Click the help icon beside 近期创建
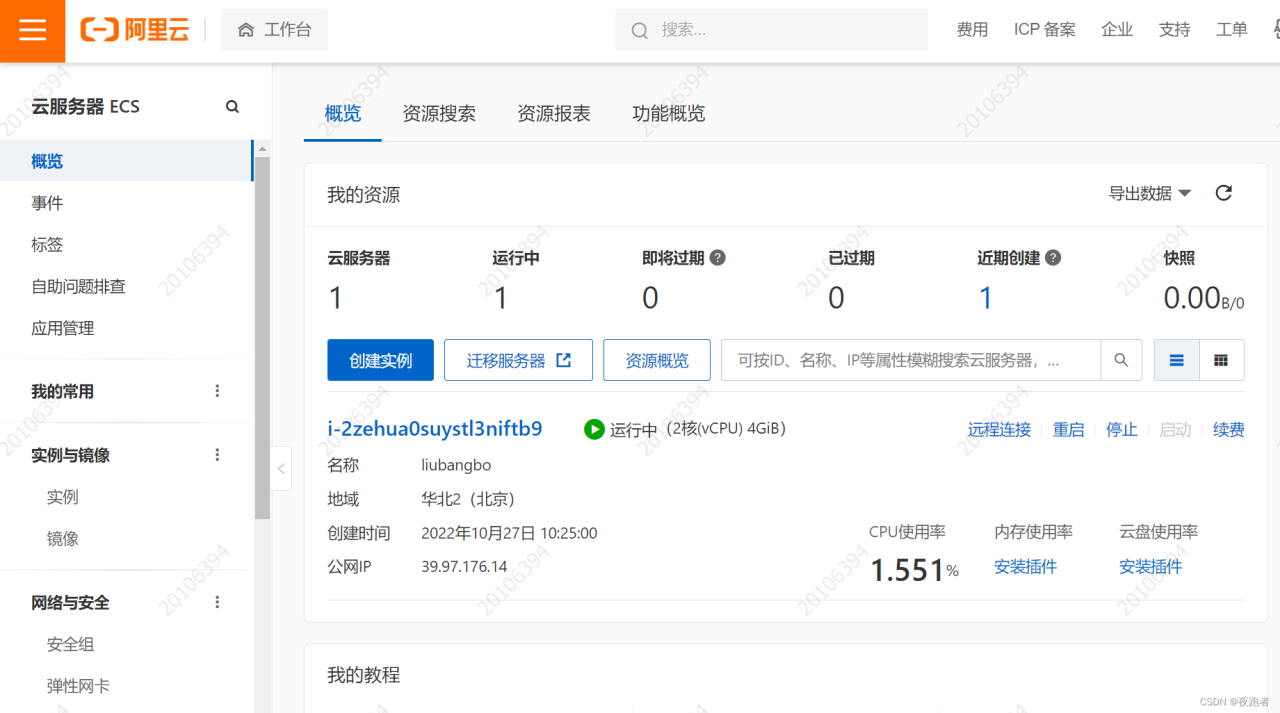Screen dimensions: 1280x713 tap(1053, 258)
